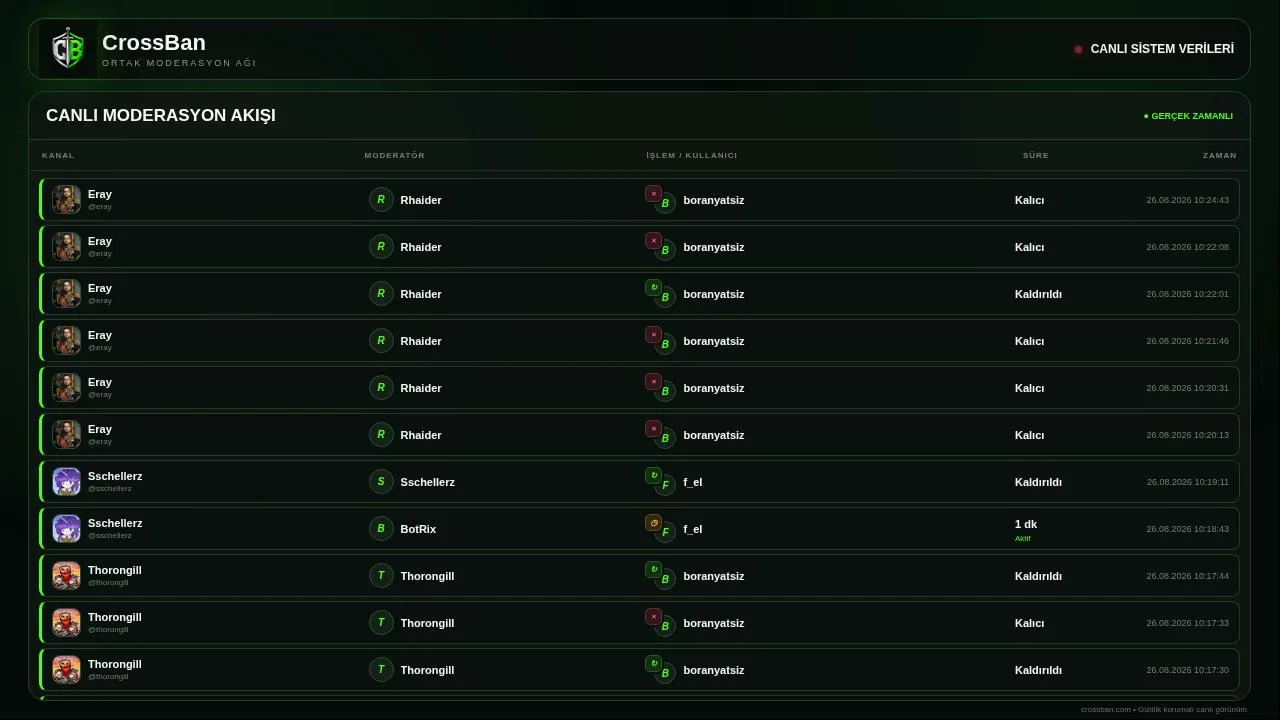Open the Sschellerz channel thumbnail at 10:19:11

[x=67, y=482]
